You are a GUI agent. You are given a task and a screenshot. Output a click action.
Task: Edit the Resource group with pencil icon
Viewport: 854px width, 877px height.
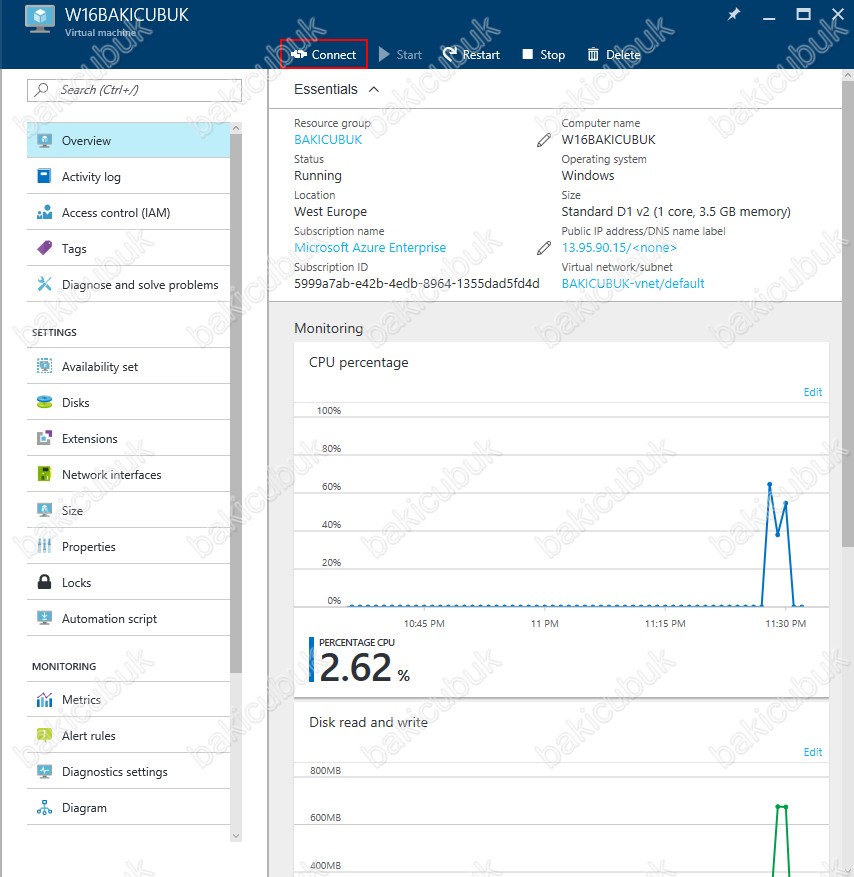click(x=544, y=140)
